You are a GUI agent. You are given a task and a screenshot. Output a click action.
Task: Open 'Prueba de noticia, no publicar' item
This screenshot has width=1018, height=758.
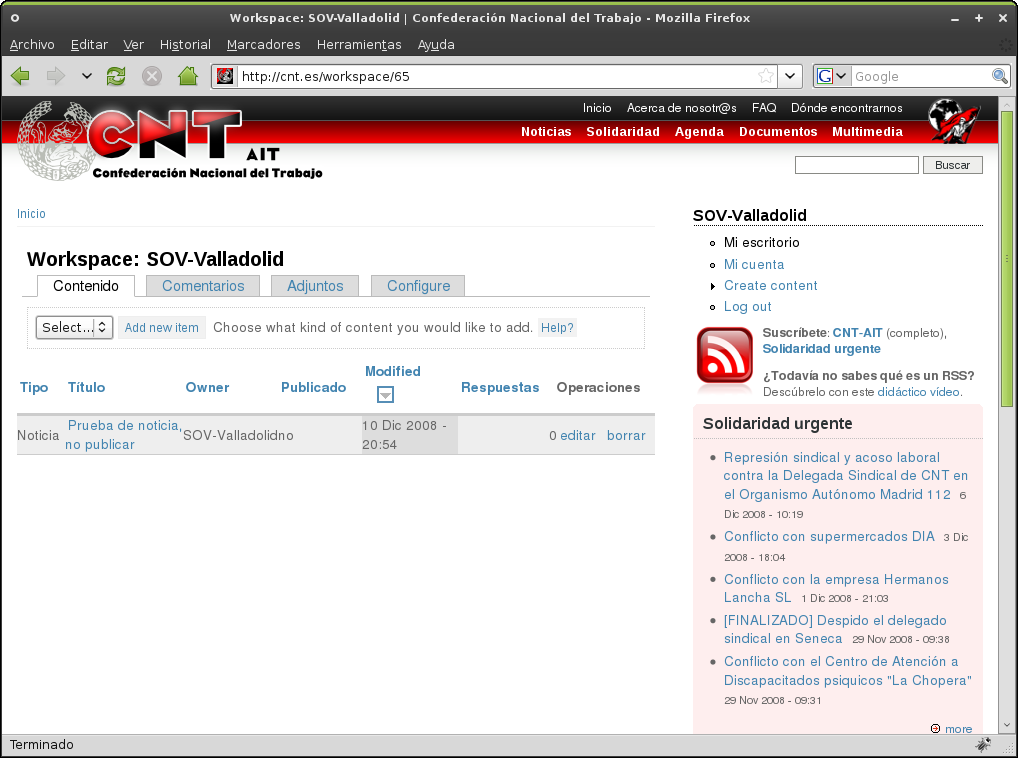123,435
